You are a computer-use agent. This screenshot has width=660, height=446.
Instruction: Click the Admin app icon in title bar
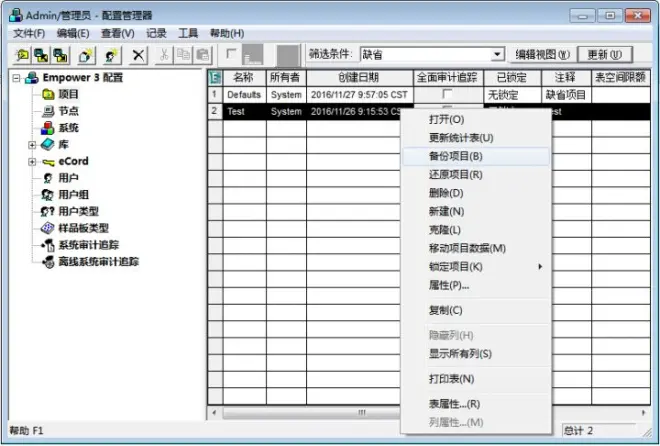click(16, 16)
